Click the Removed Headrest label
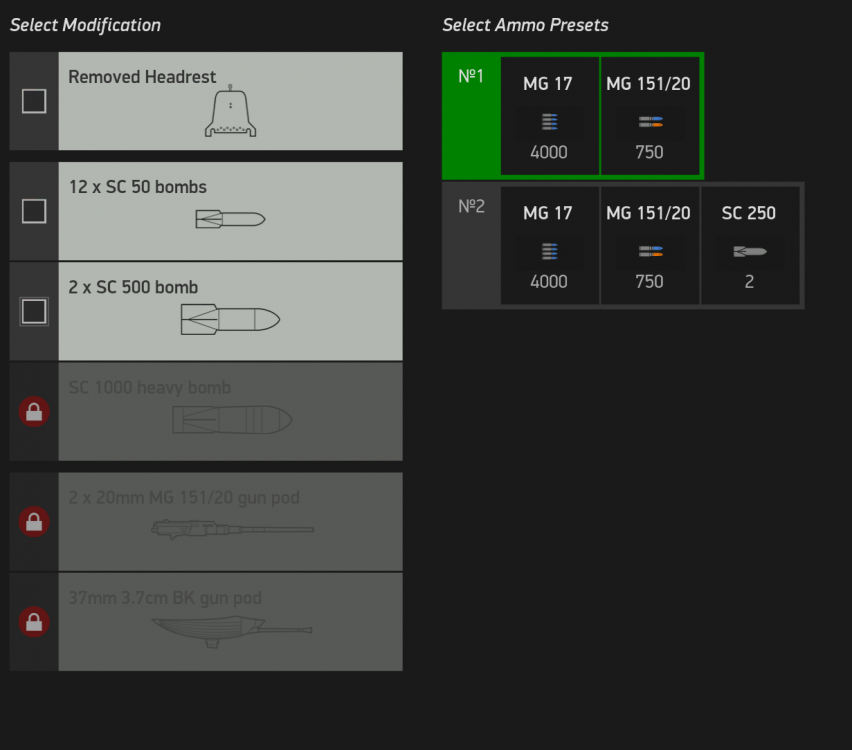852x750 pixels. click(142, 77)
